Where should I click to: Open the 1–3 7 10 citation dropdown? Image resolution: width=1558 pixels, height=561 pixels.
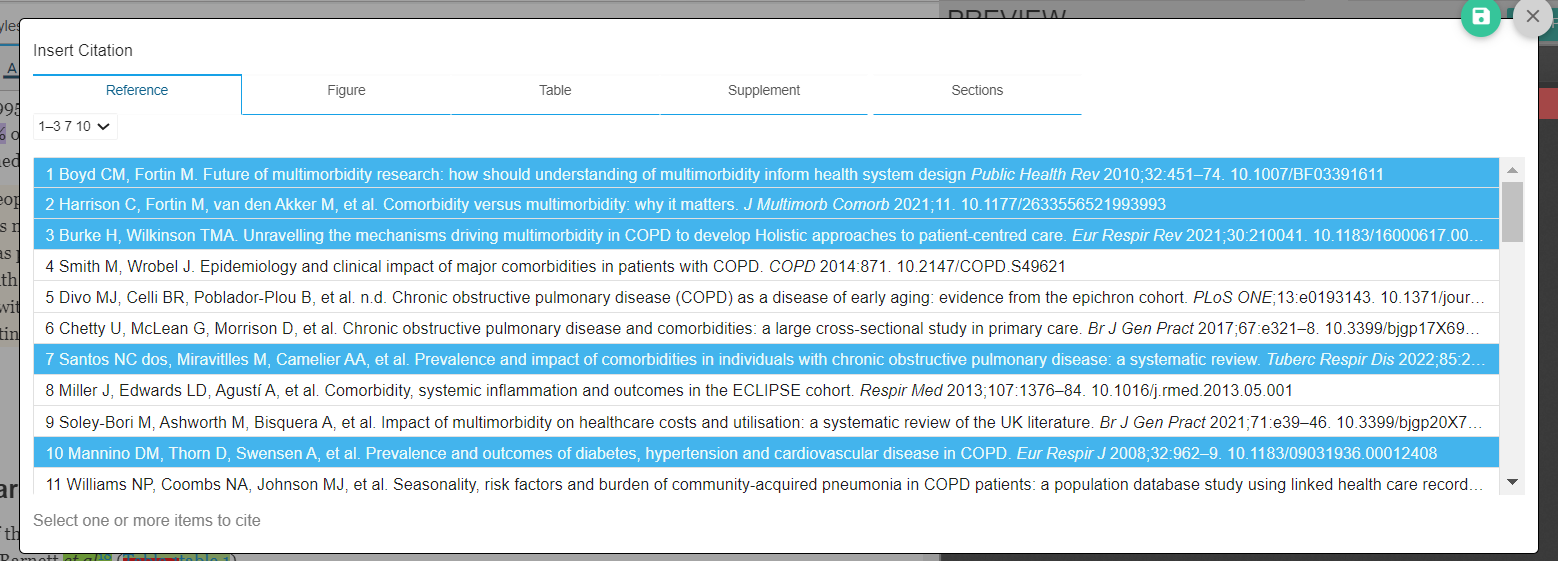tap(76, 127)
